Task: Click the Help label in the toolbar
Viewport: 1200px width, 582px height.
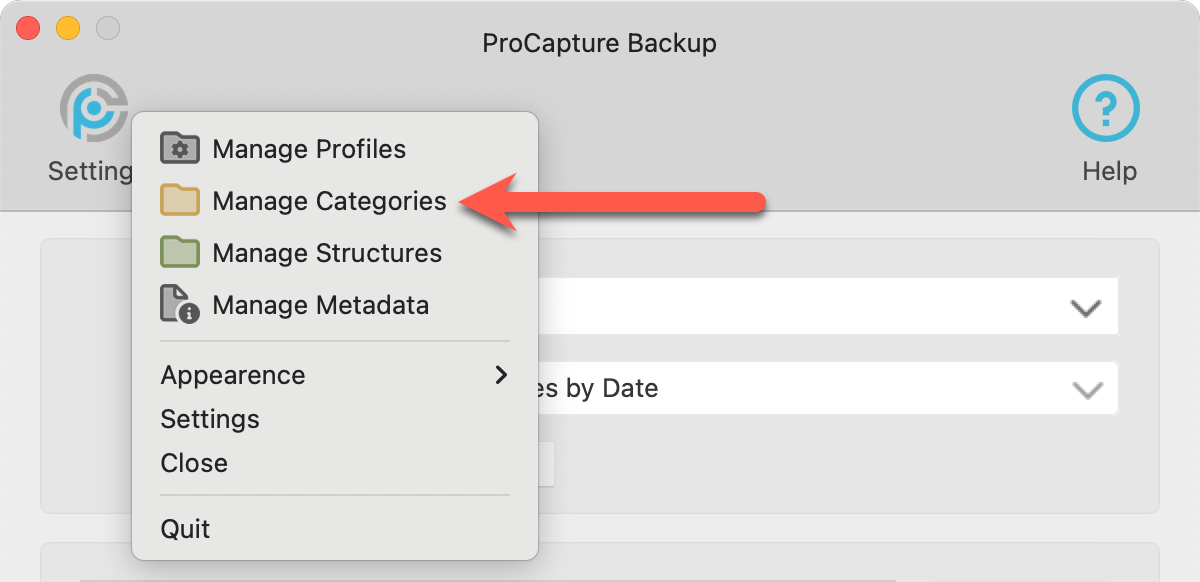Action: coord(1109,171)
